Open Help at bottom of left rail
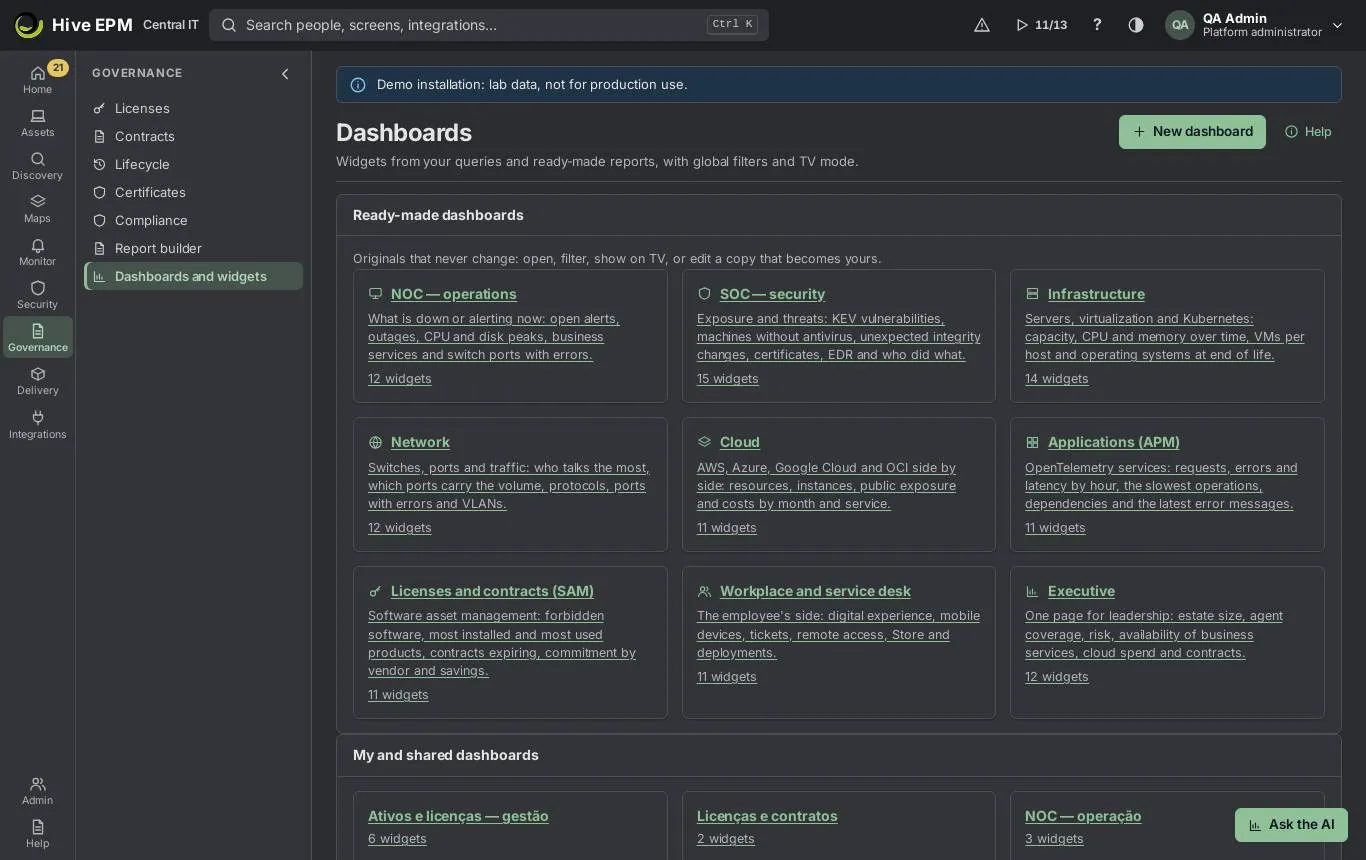The image size is (1366, 860). click(37, 834)
